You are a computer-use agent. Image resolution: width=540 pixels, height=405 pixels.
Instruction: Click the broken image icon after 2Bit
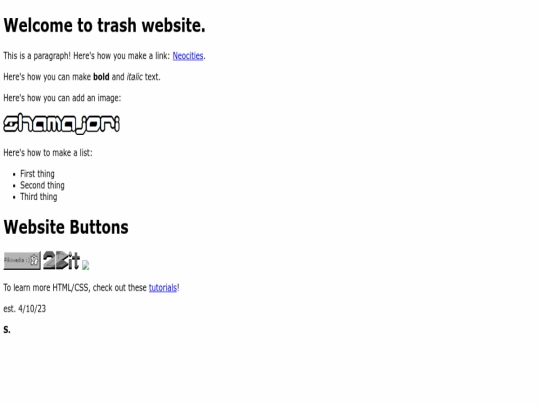[86, 265]
